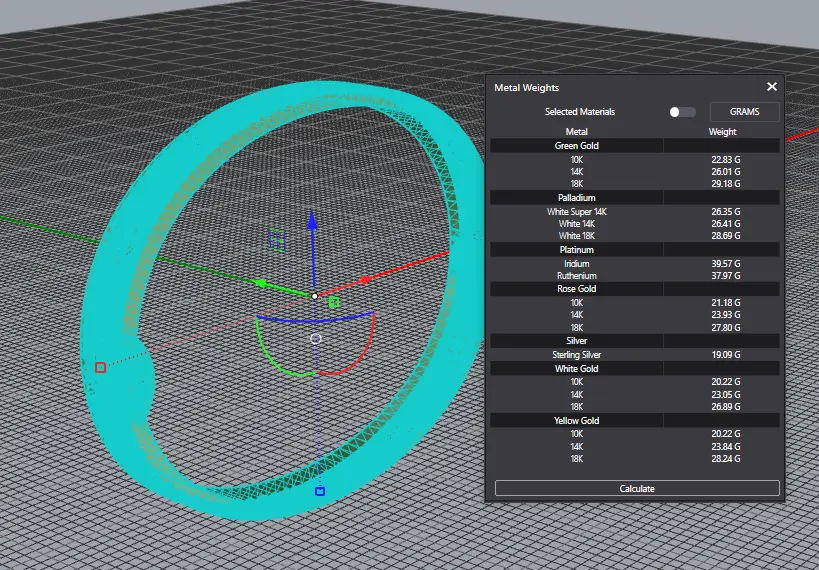This screenshot has width=819, height=570.
Task: Close the Metal Weights panel
Action: click(x=771, y=87)
